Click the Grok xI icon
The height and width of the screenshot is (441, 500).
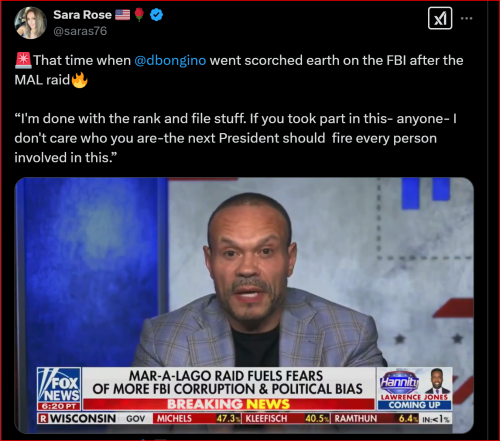tap(440, 18)
